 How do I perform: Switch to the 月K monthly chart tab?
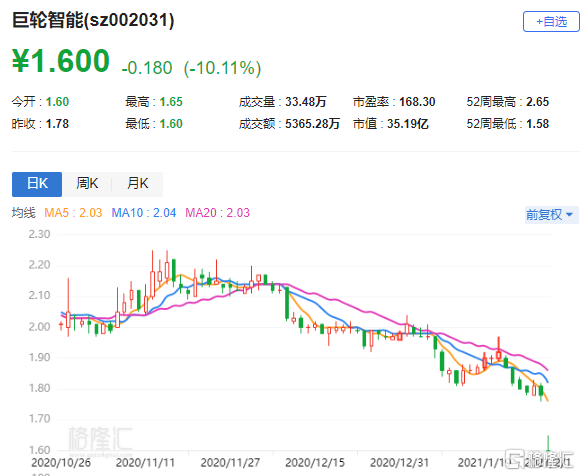pos(137,184)
